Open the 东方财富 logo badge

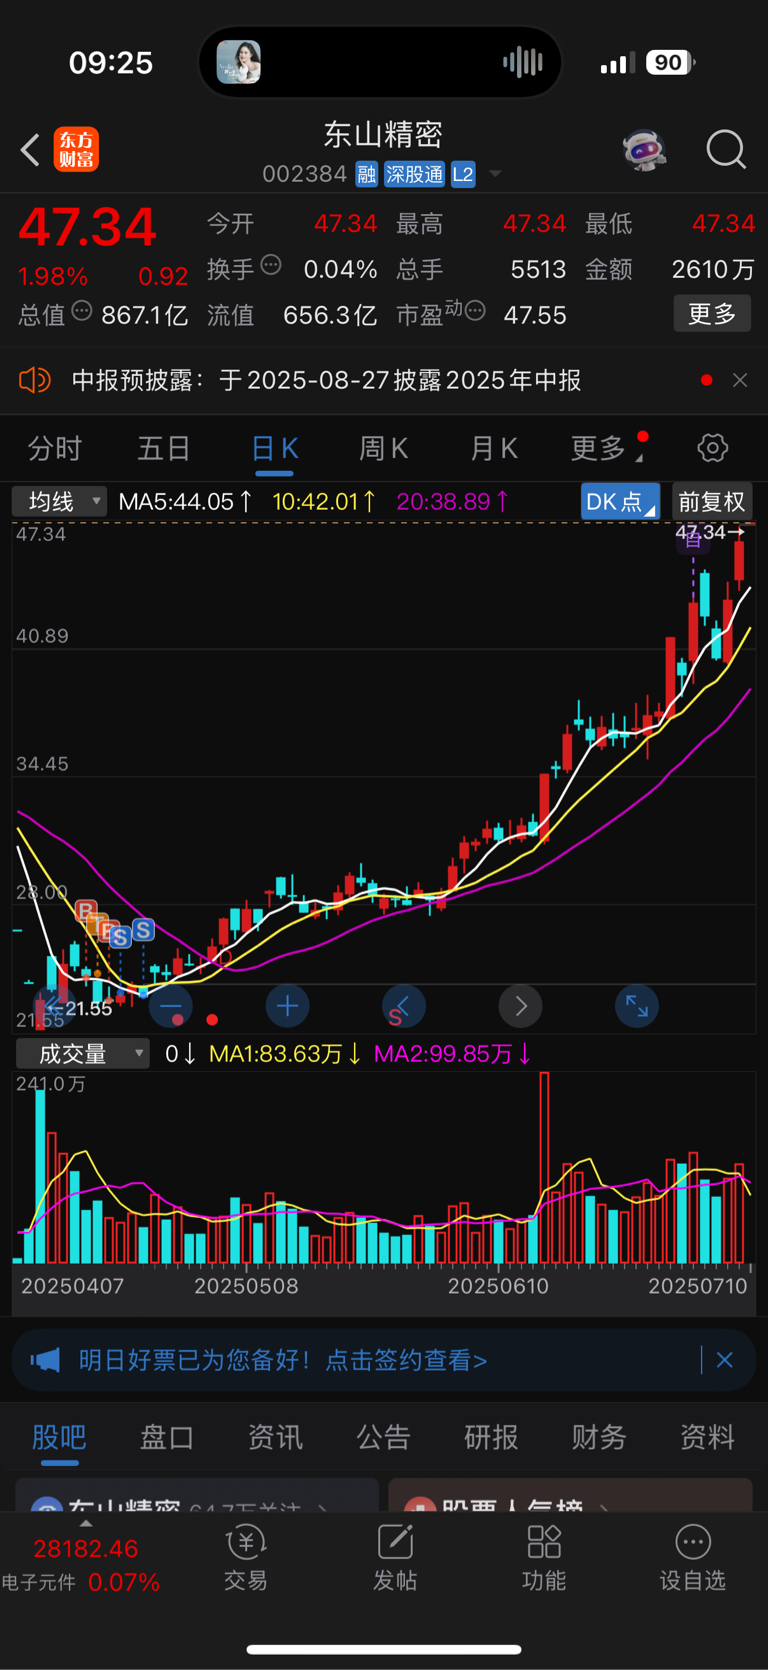[76, 149]
